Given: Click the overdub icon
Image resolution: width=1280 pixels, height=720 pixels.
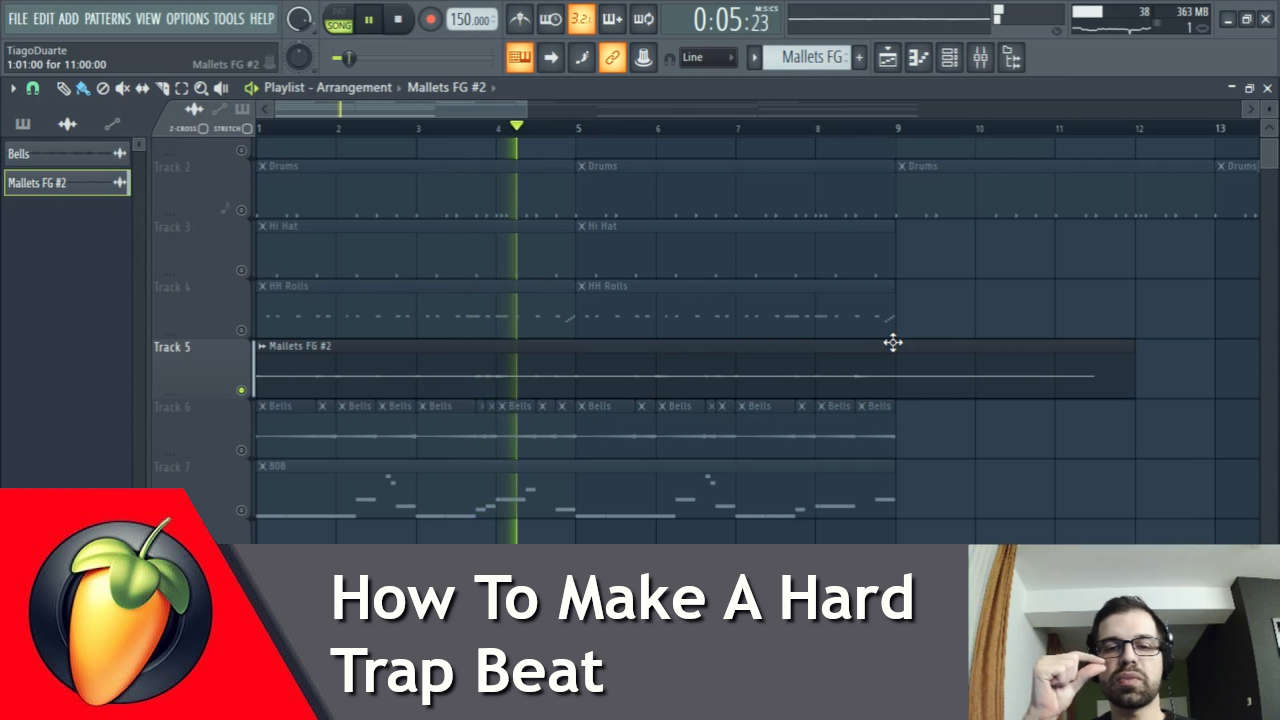Looking at the screenshot, I should (x=612, y=18).
